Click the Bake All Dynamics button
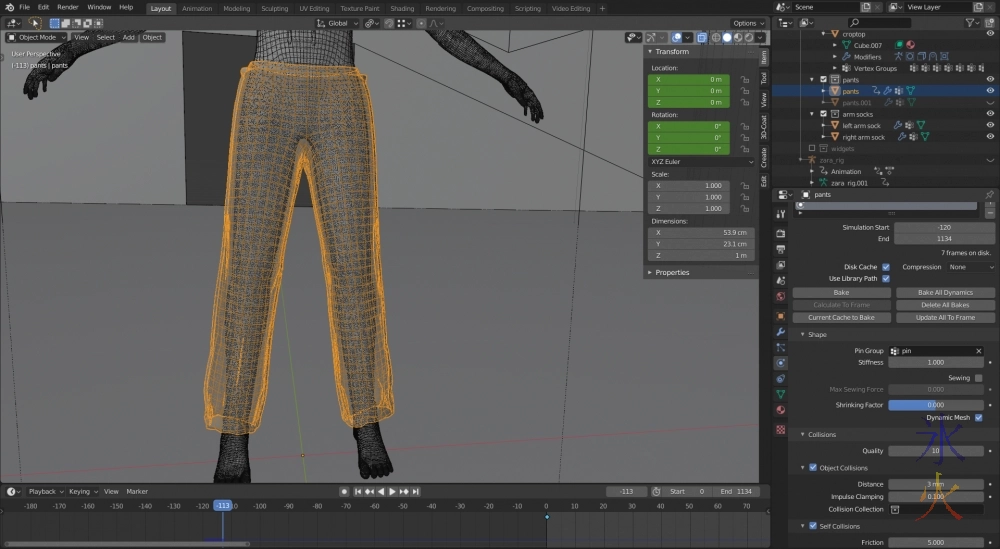The width and height of the screenshot is (1000, 549). point(945,293)
